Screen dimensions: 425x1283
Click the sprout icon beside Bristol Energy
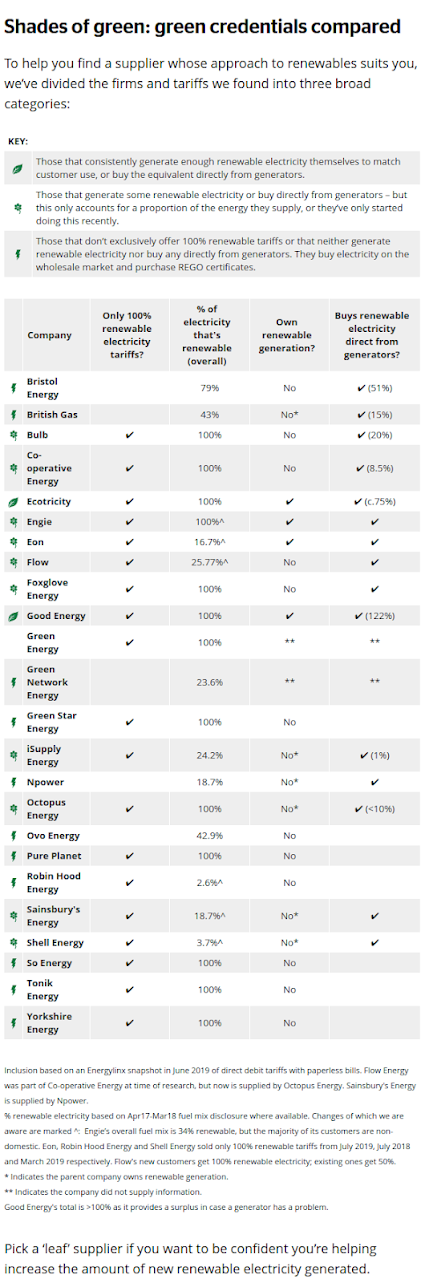14,389
